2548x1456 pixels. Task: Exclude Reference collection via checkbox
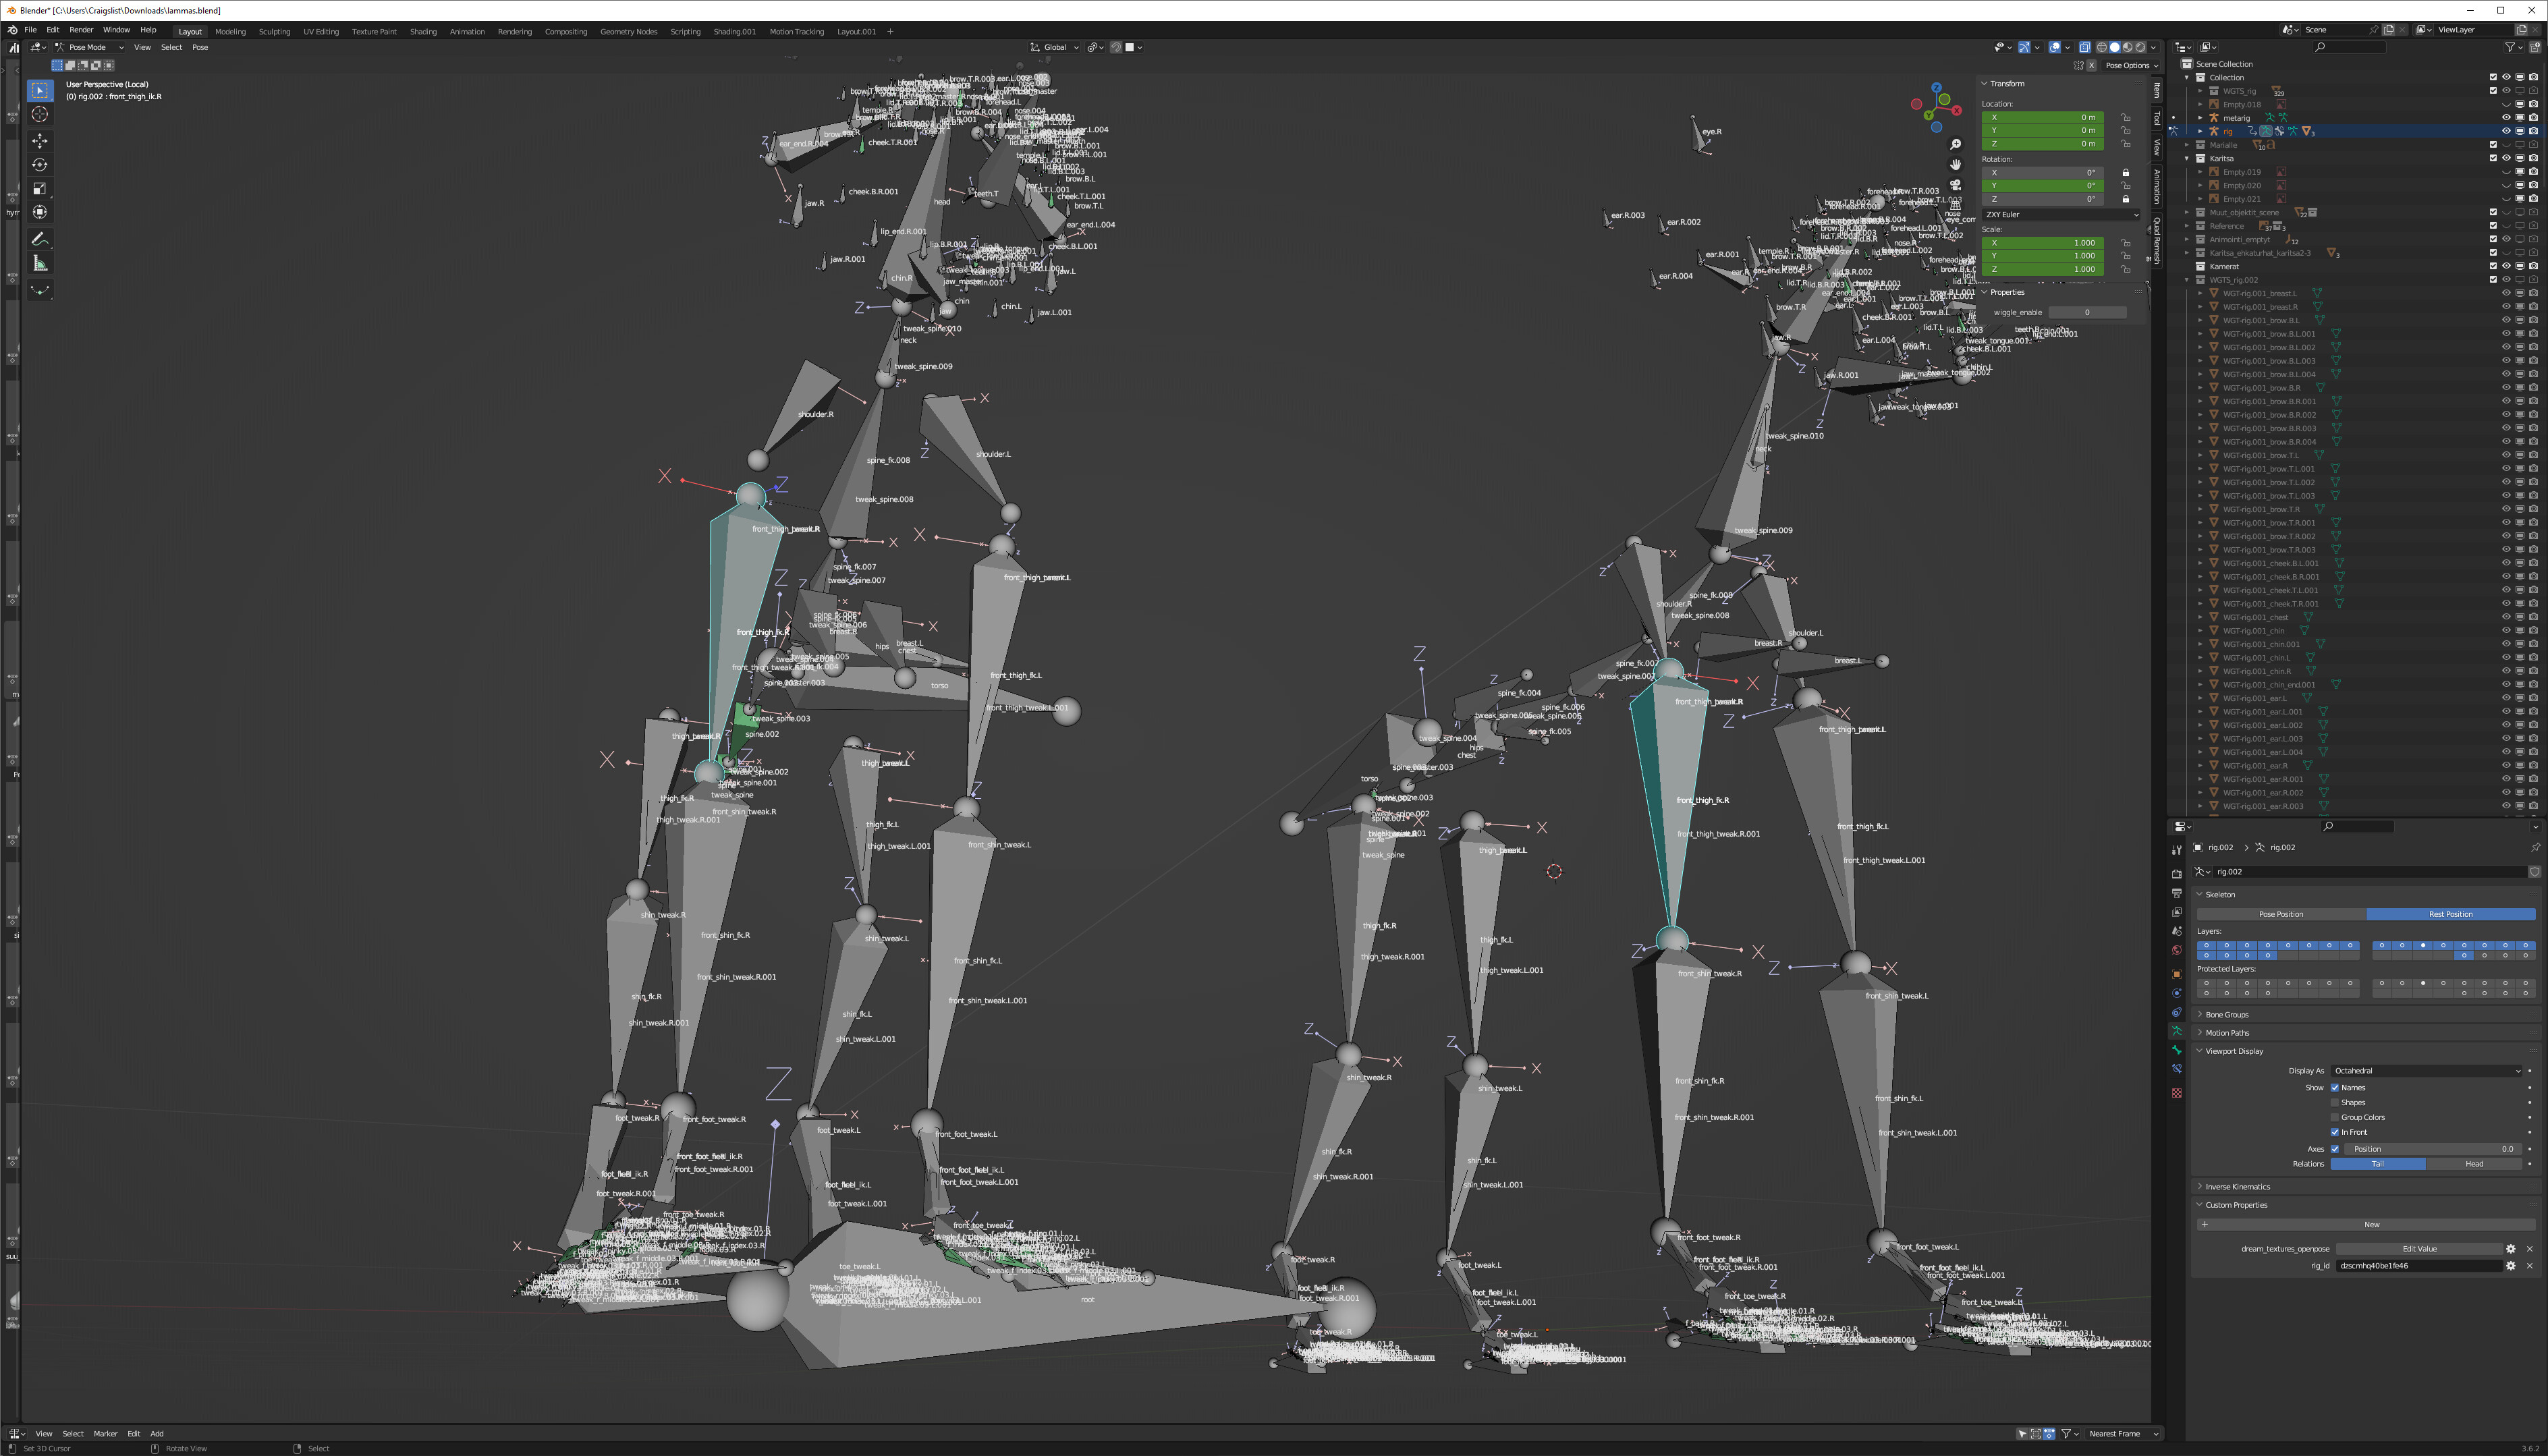(2493, 226)
